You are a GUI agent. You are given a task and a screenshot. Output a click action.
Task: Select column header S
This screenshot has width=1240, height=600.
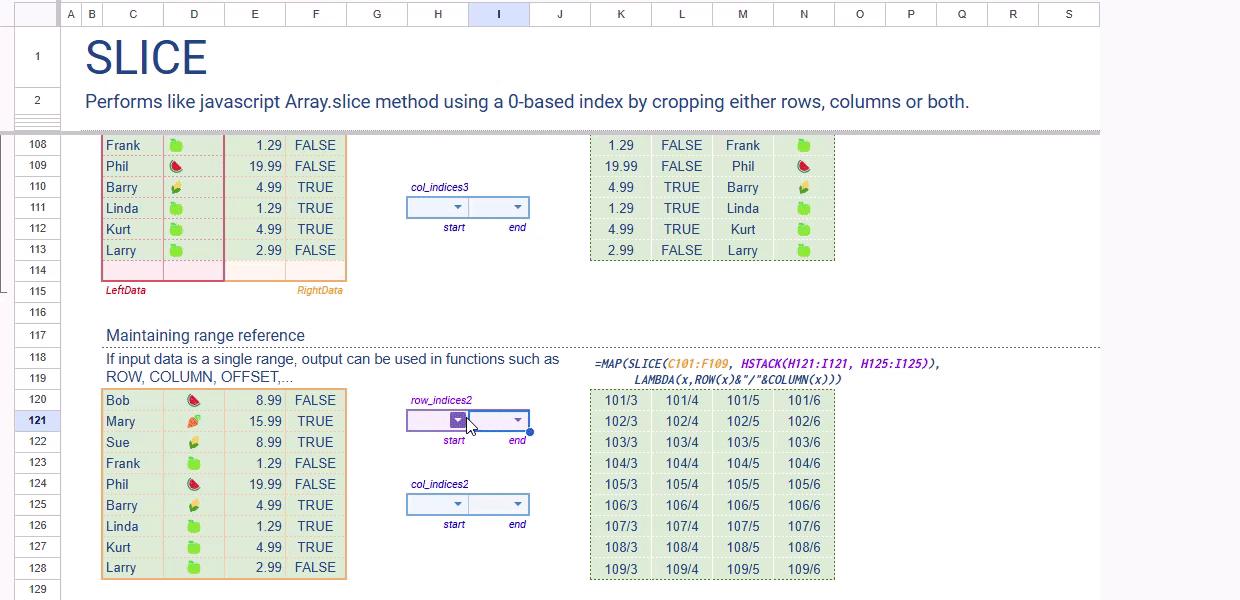(1069, 14)
